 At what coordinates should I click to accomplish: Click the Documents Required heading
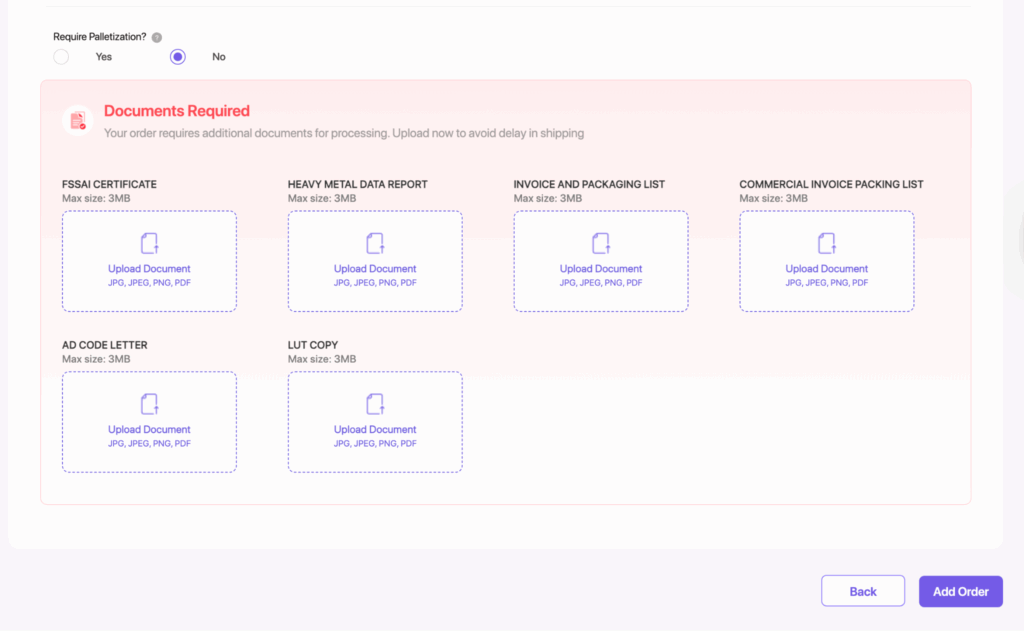point(177,111)
